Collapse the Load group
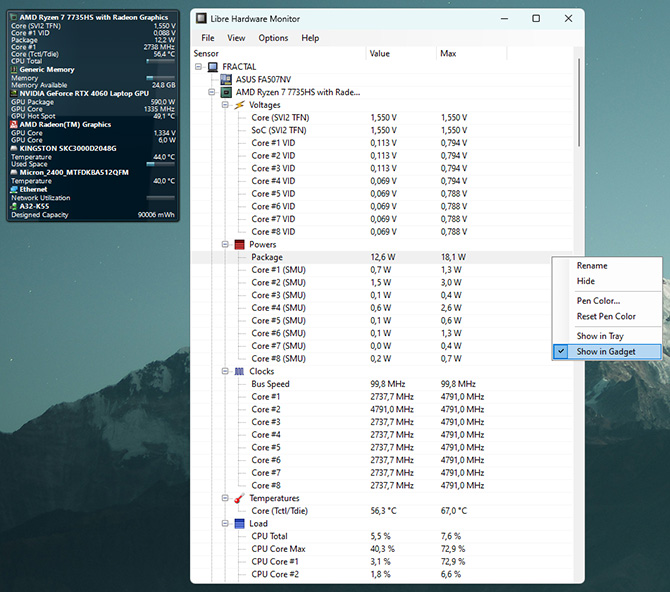 pyautogui.click(x=225, y=524)
